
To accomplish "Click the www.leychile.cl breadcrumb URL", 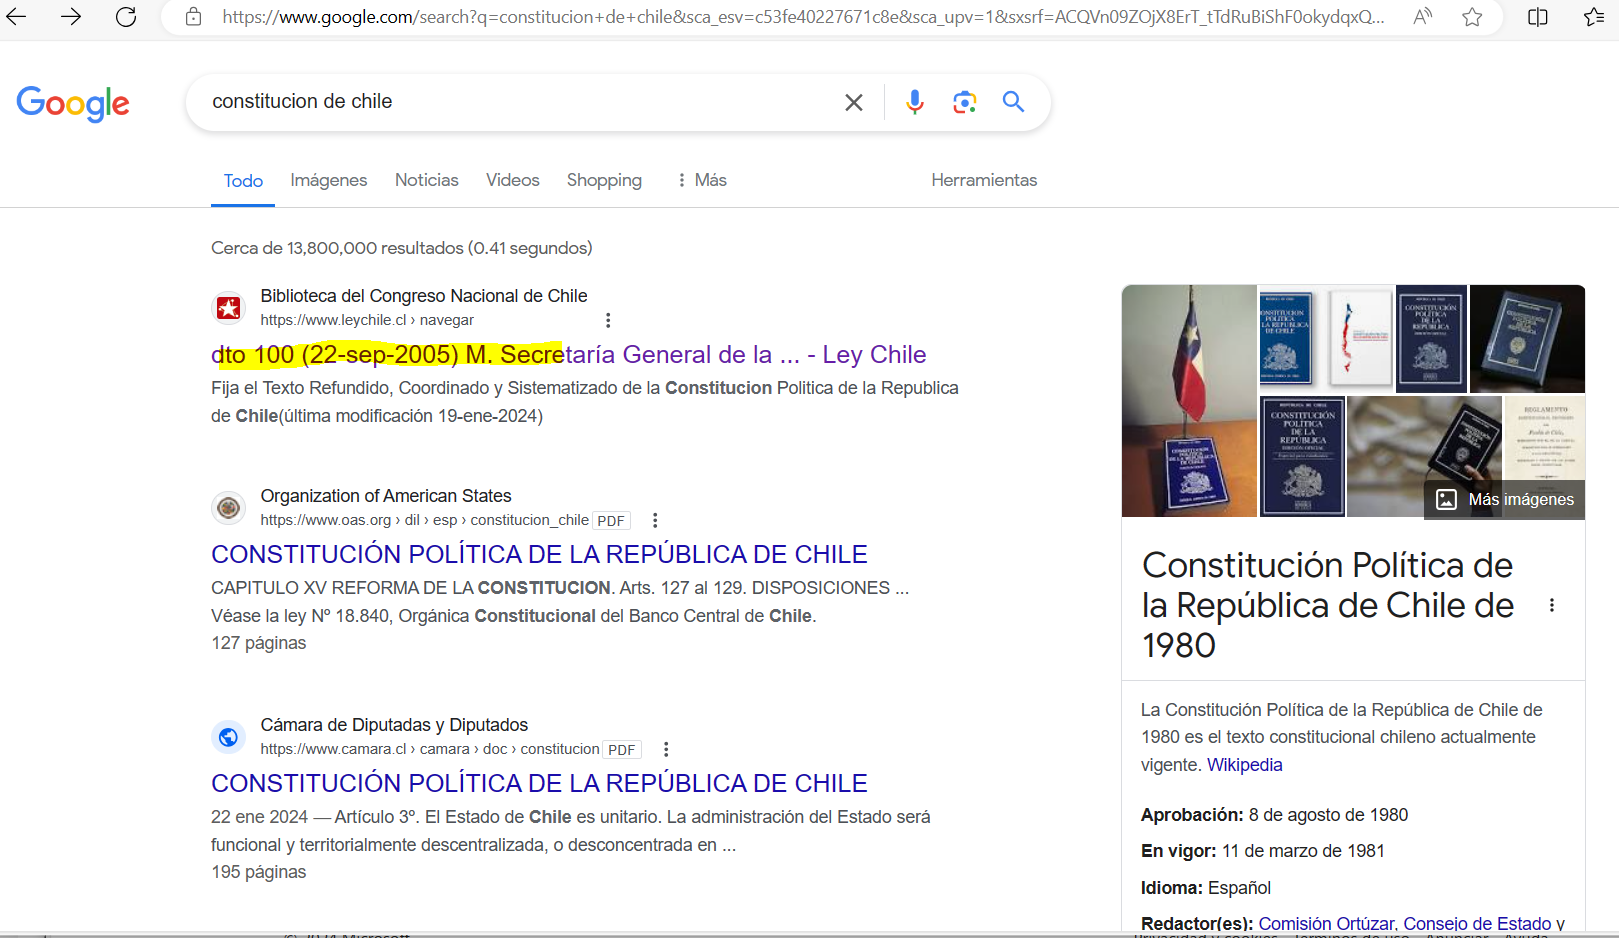I will click(367, 320).
